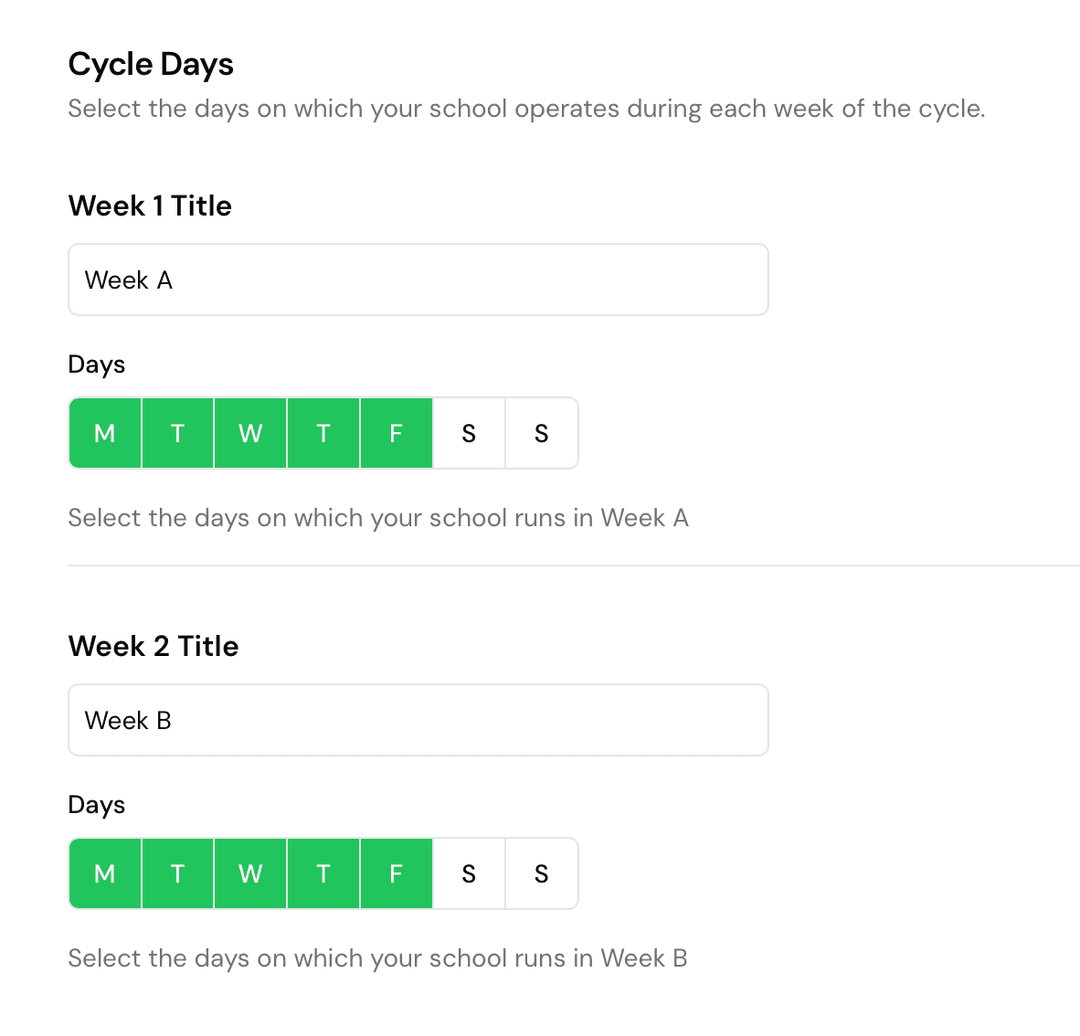Toggle off Wednesday for Week A
Image resolution: width=1080 pixels, height=1036 pixels.
250,433
